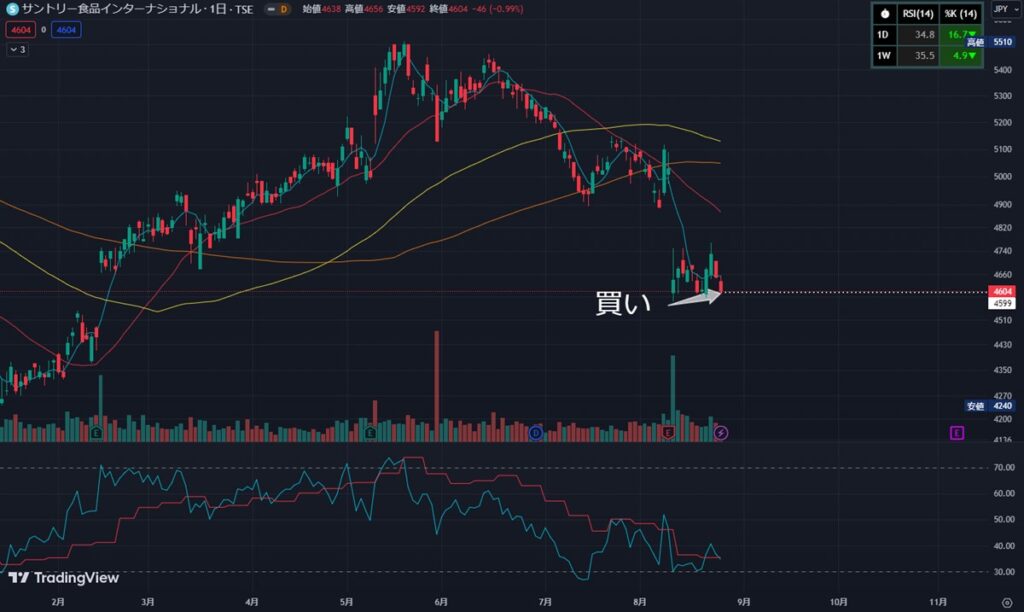1024x612 pixels.
Task: Click the 終値 4604 close value in header
Action: click(449, 9)
